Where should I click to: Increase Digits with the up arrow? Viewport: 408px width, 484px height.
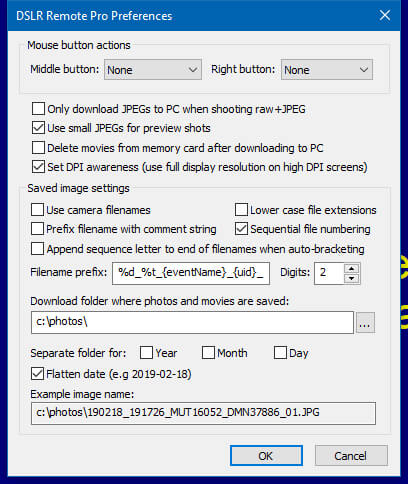pos(352,268)
